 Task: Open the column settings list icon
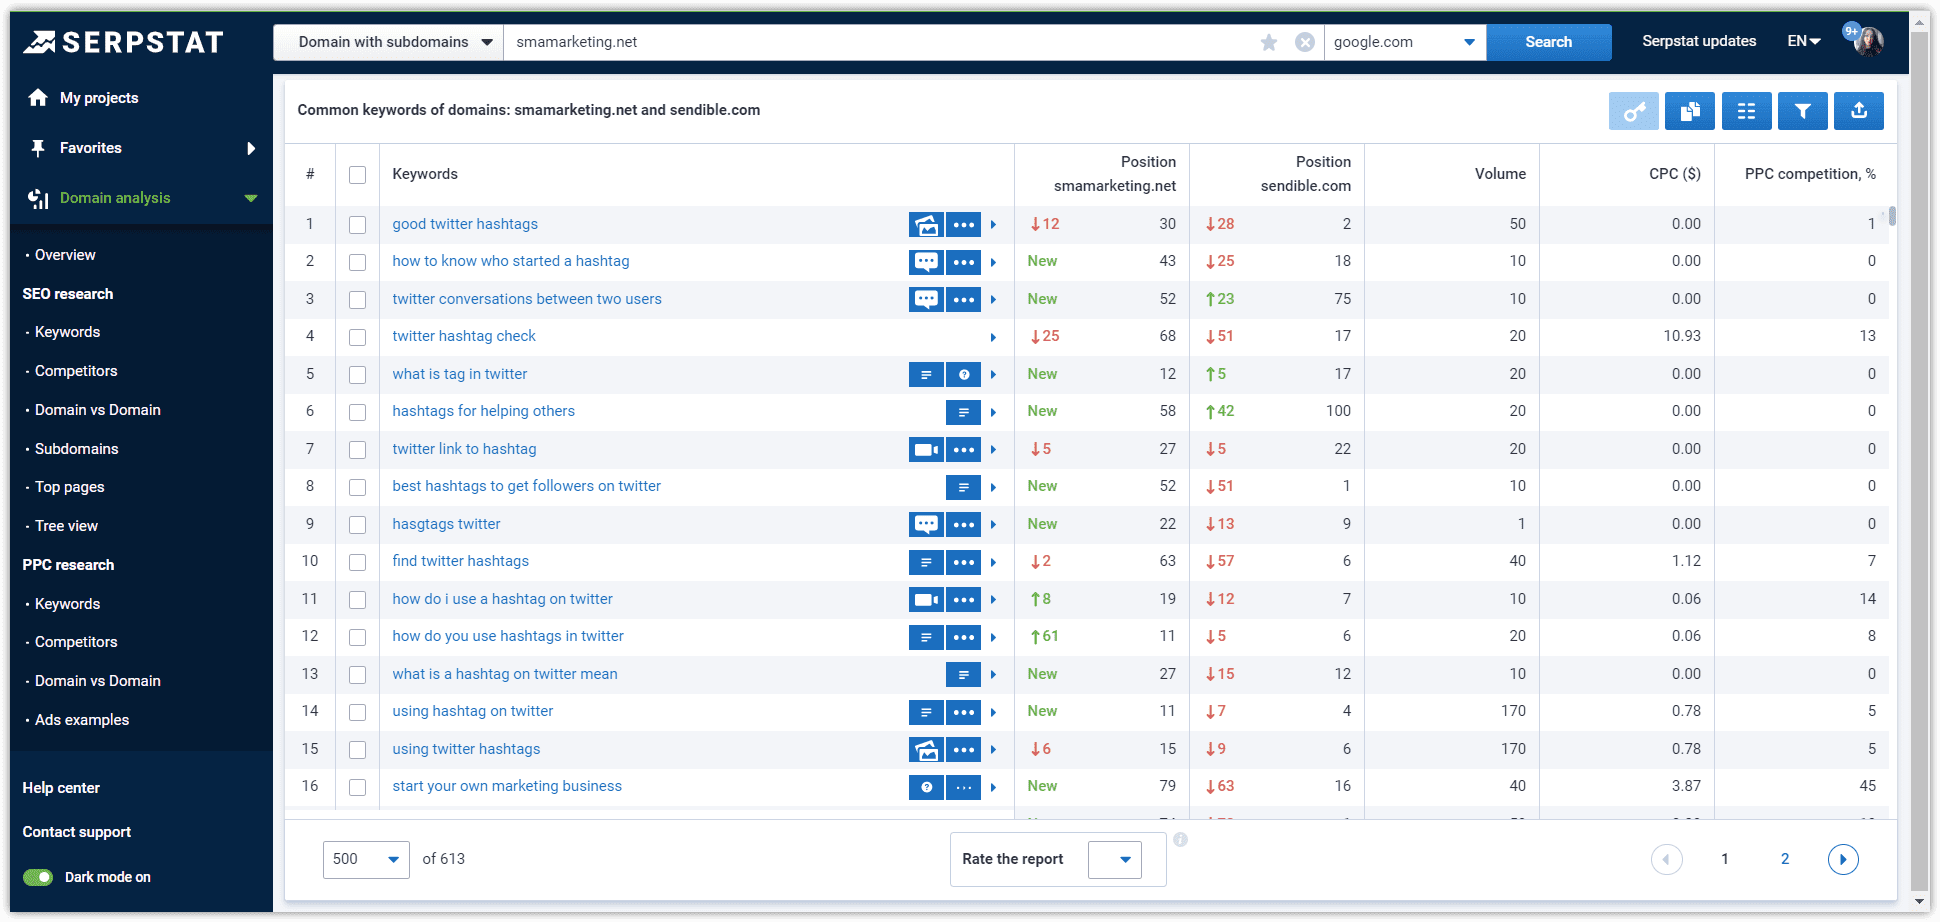pyautogui.click(x=1746, y=111)
